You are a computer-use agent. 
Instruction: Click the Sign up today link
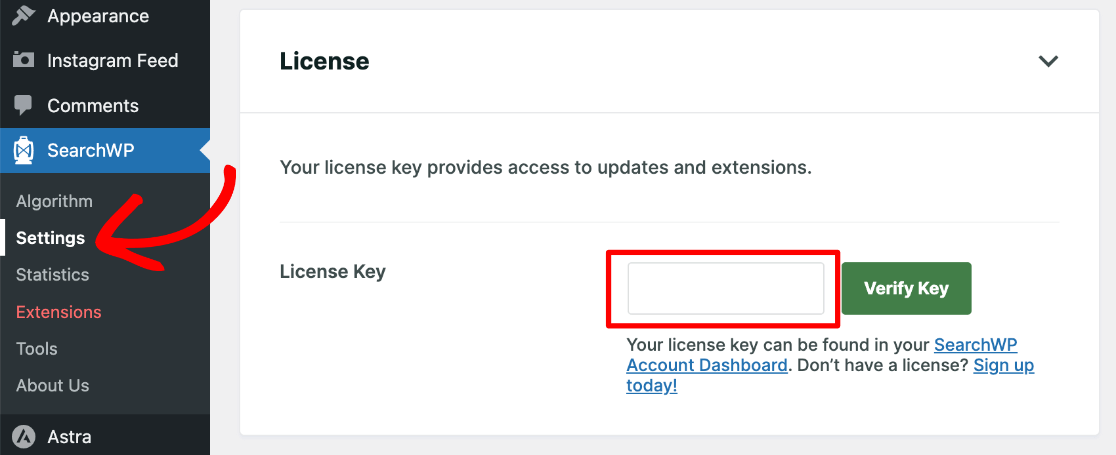(1003, 365)
